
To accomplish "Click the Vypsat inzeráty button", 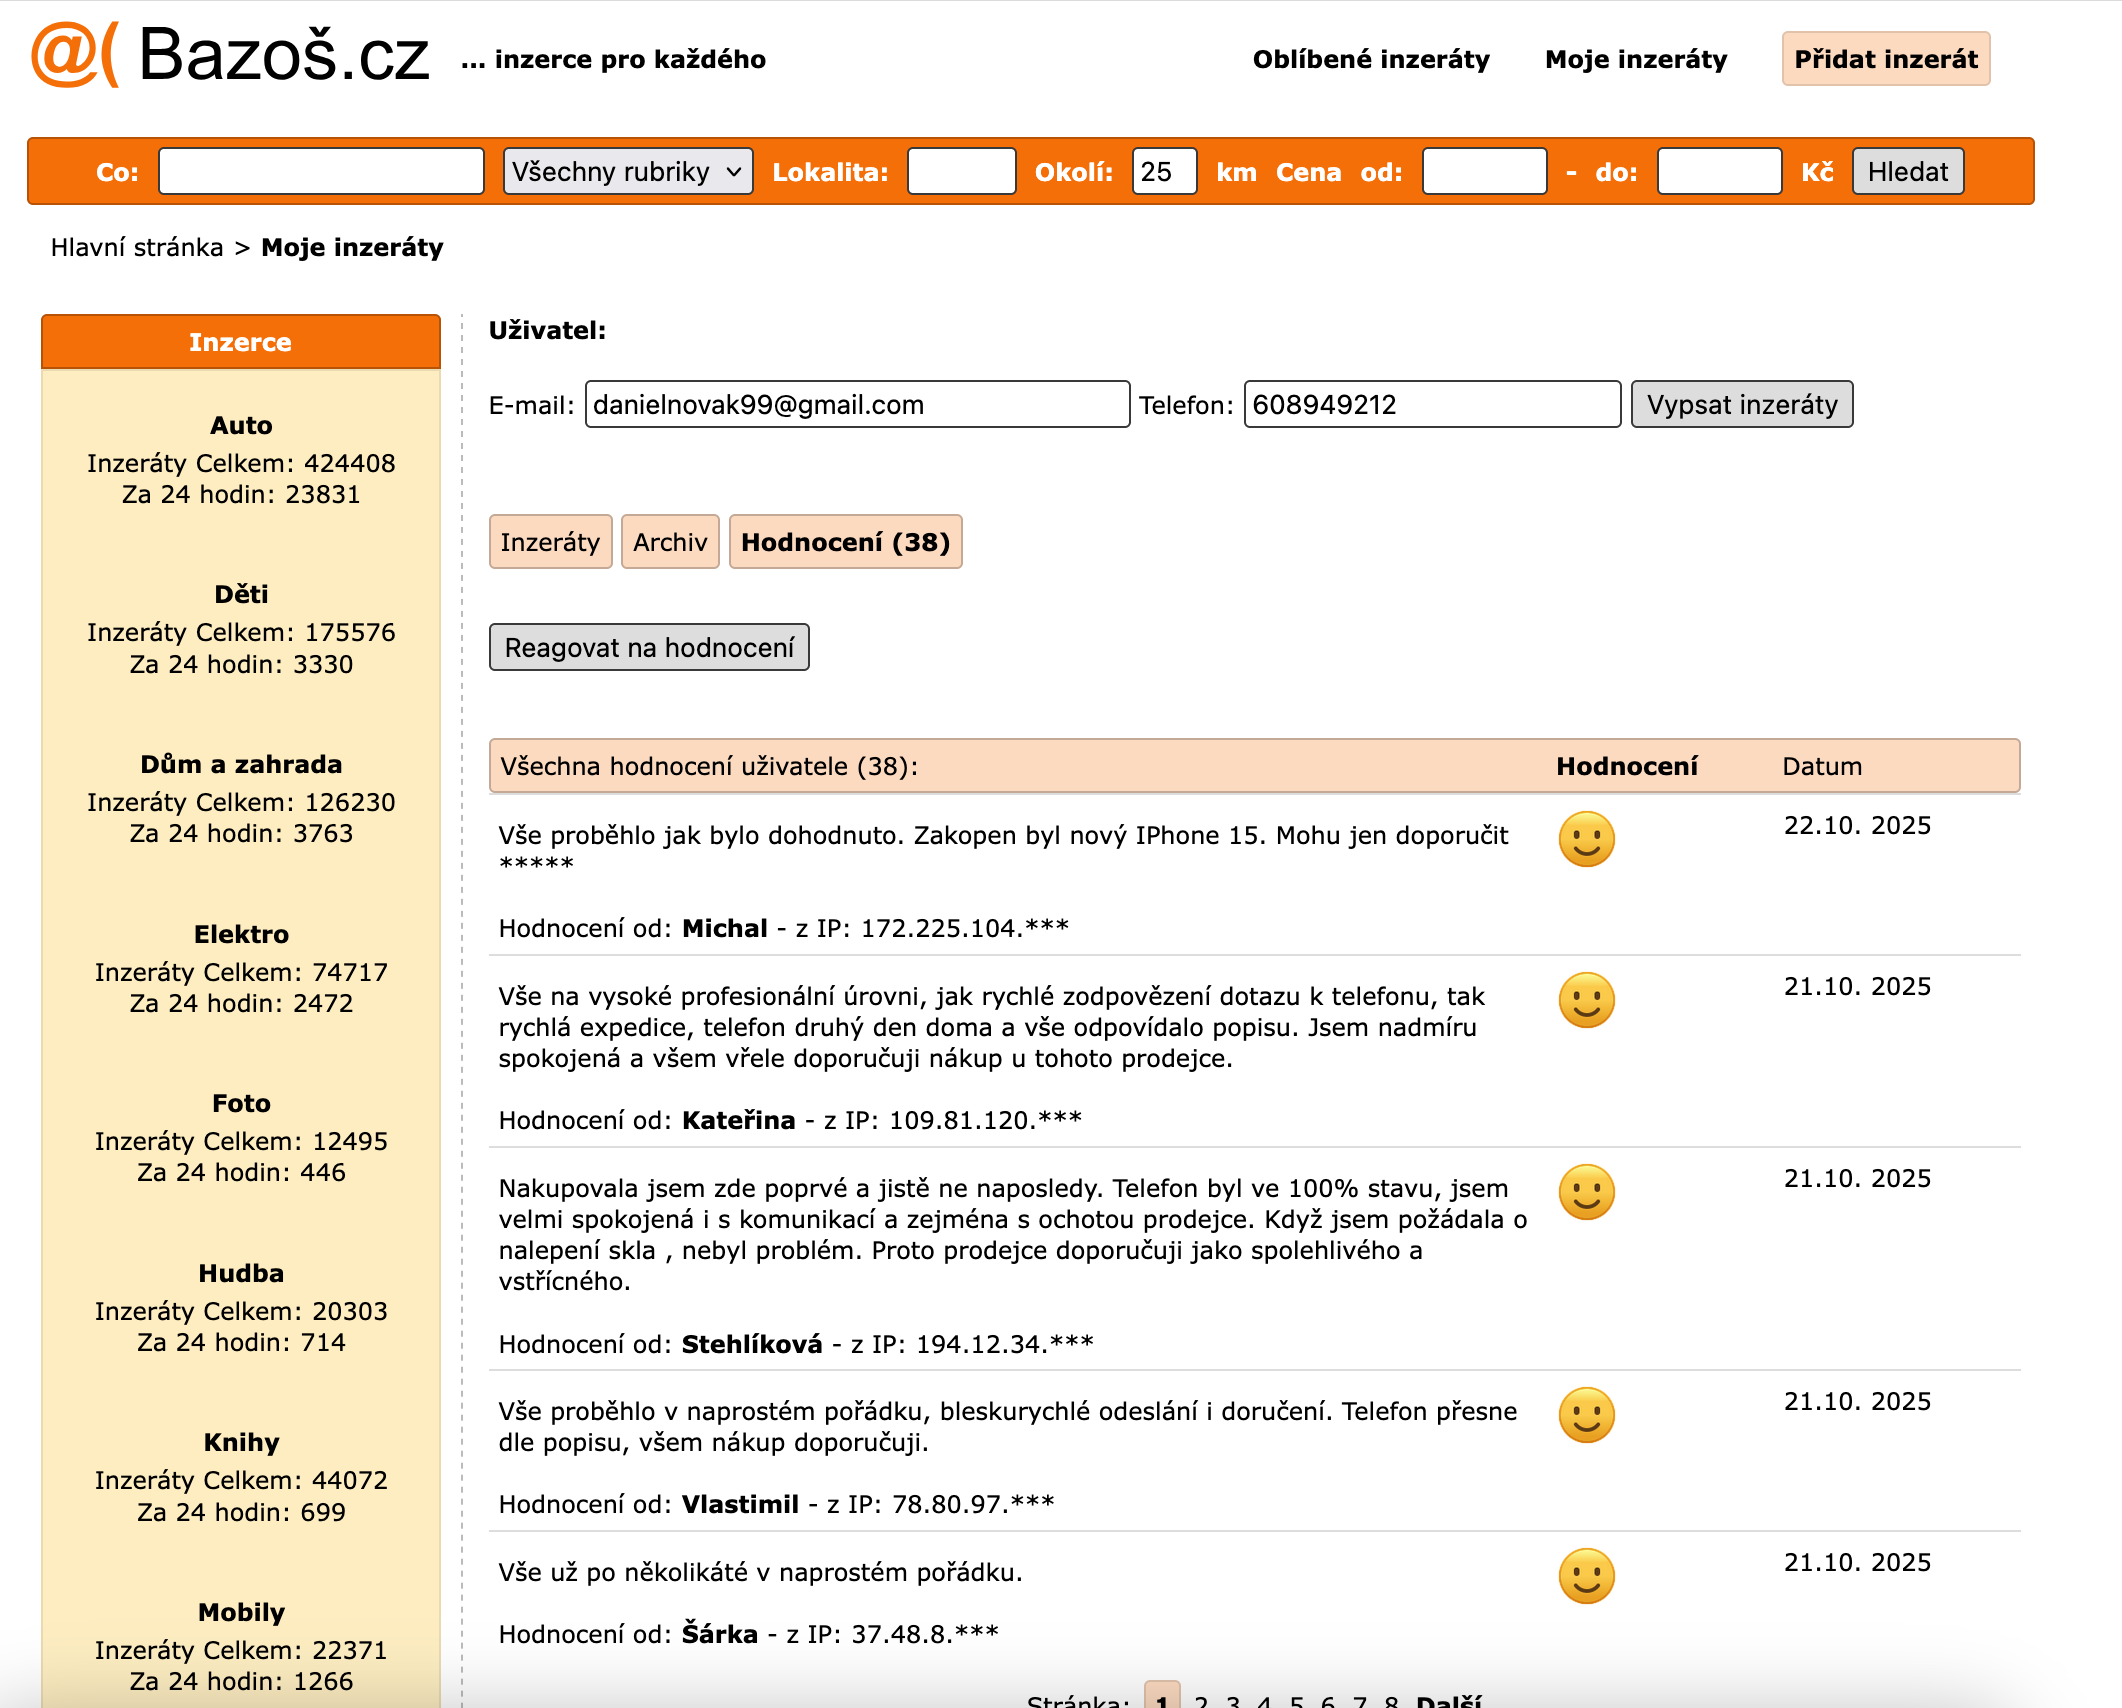I will click(x=1741, y=404).
